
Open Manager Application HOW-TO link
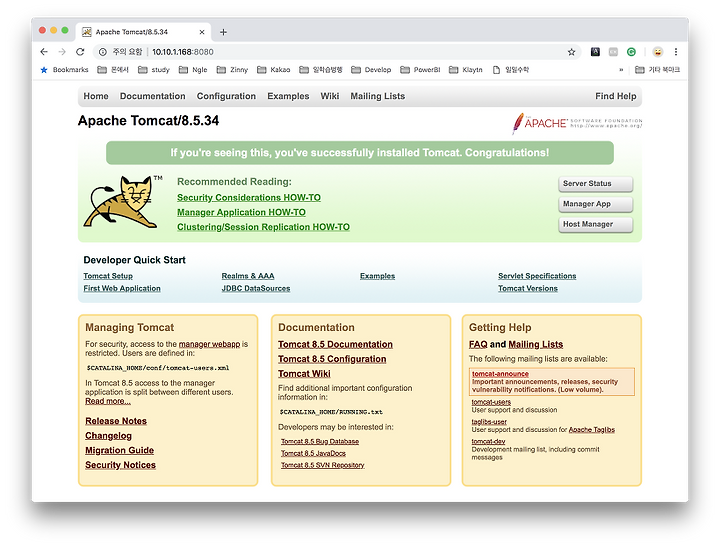pyautogui.click(x=242, y=212)
